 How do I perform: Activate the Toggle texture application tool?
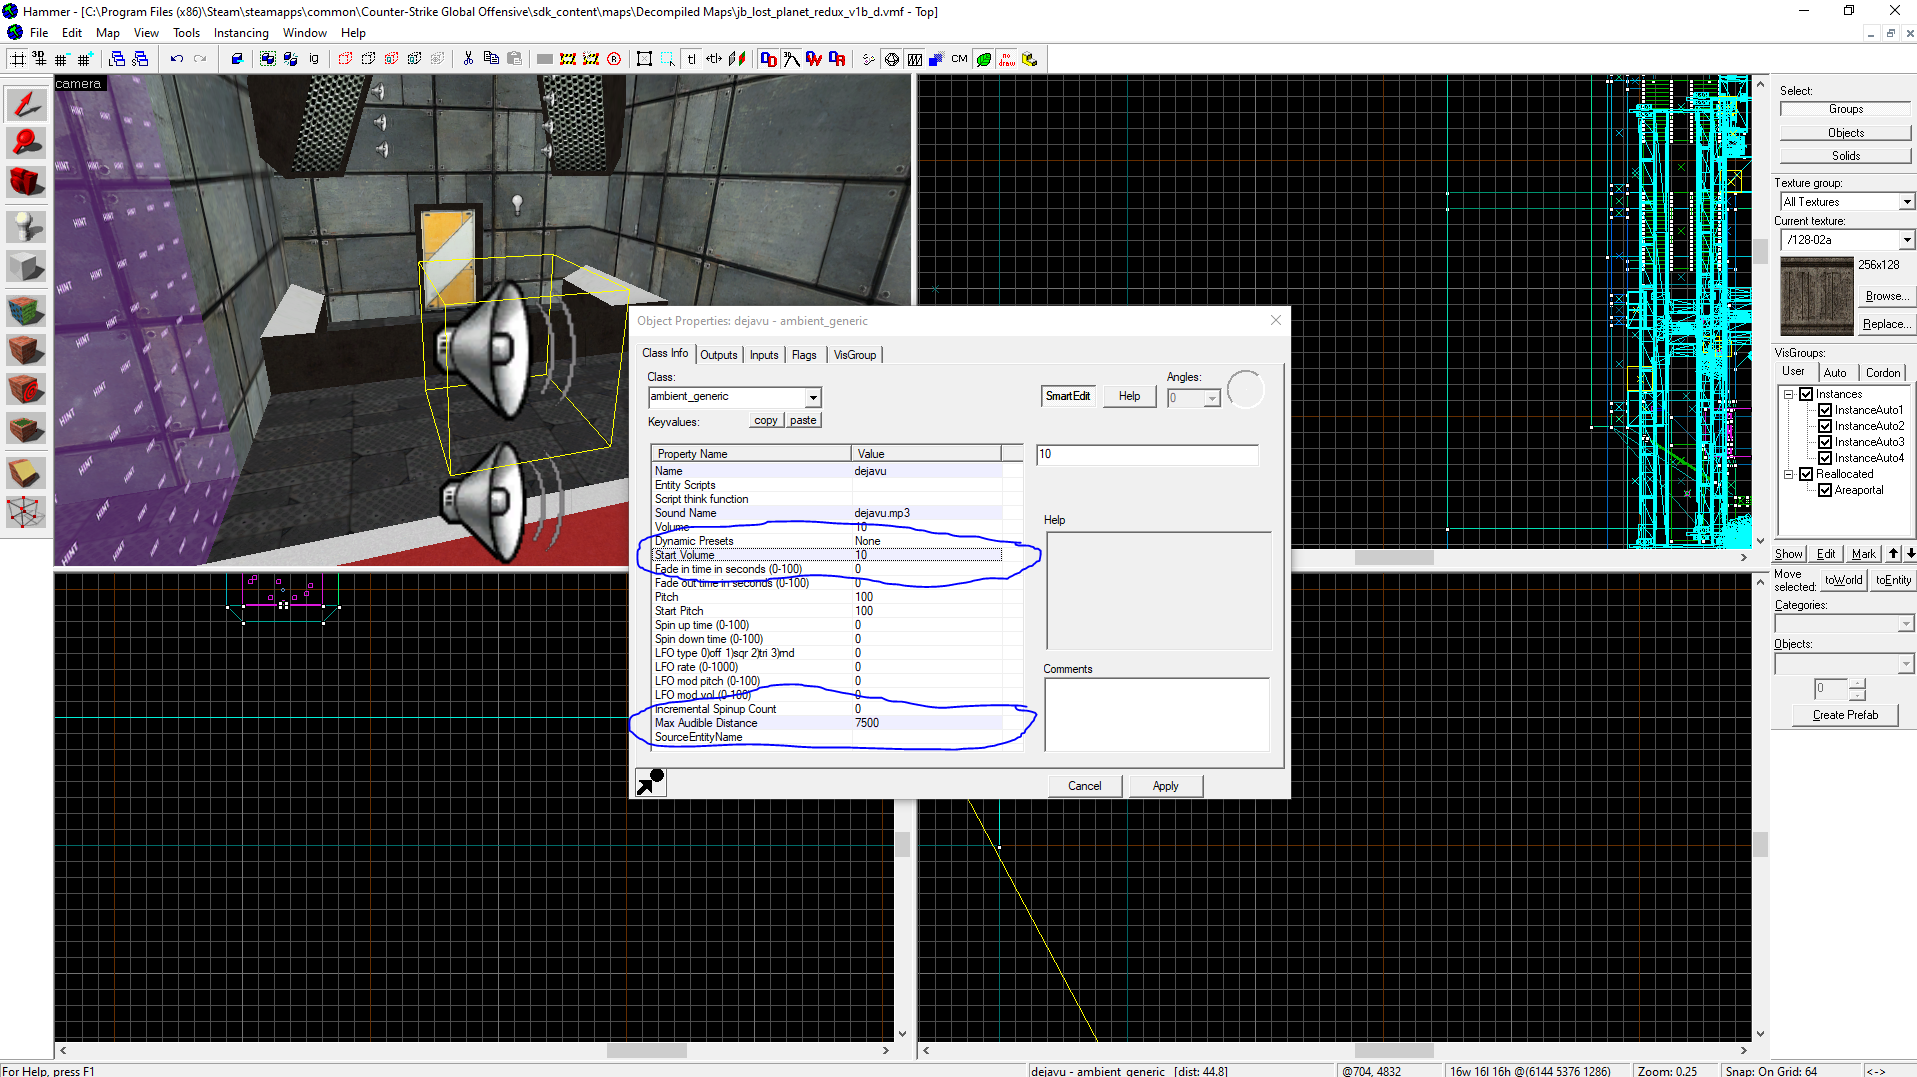[x=26, y=310]
